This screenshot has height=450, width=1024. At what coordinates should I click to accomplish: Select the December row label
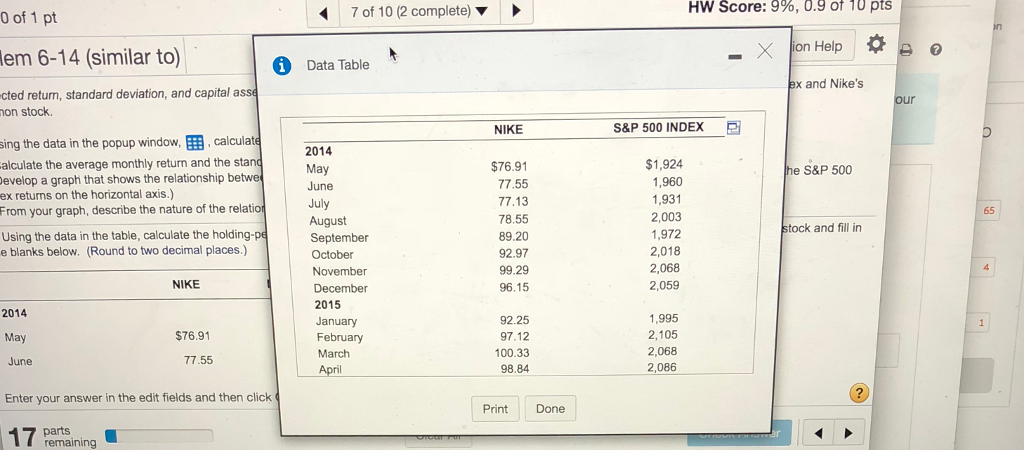point(340,288)
